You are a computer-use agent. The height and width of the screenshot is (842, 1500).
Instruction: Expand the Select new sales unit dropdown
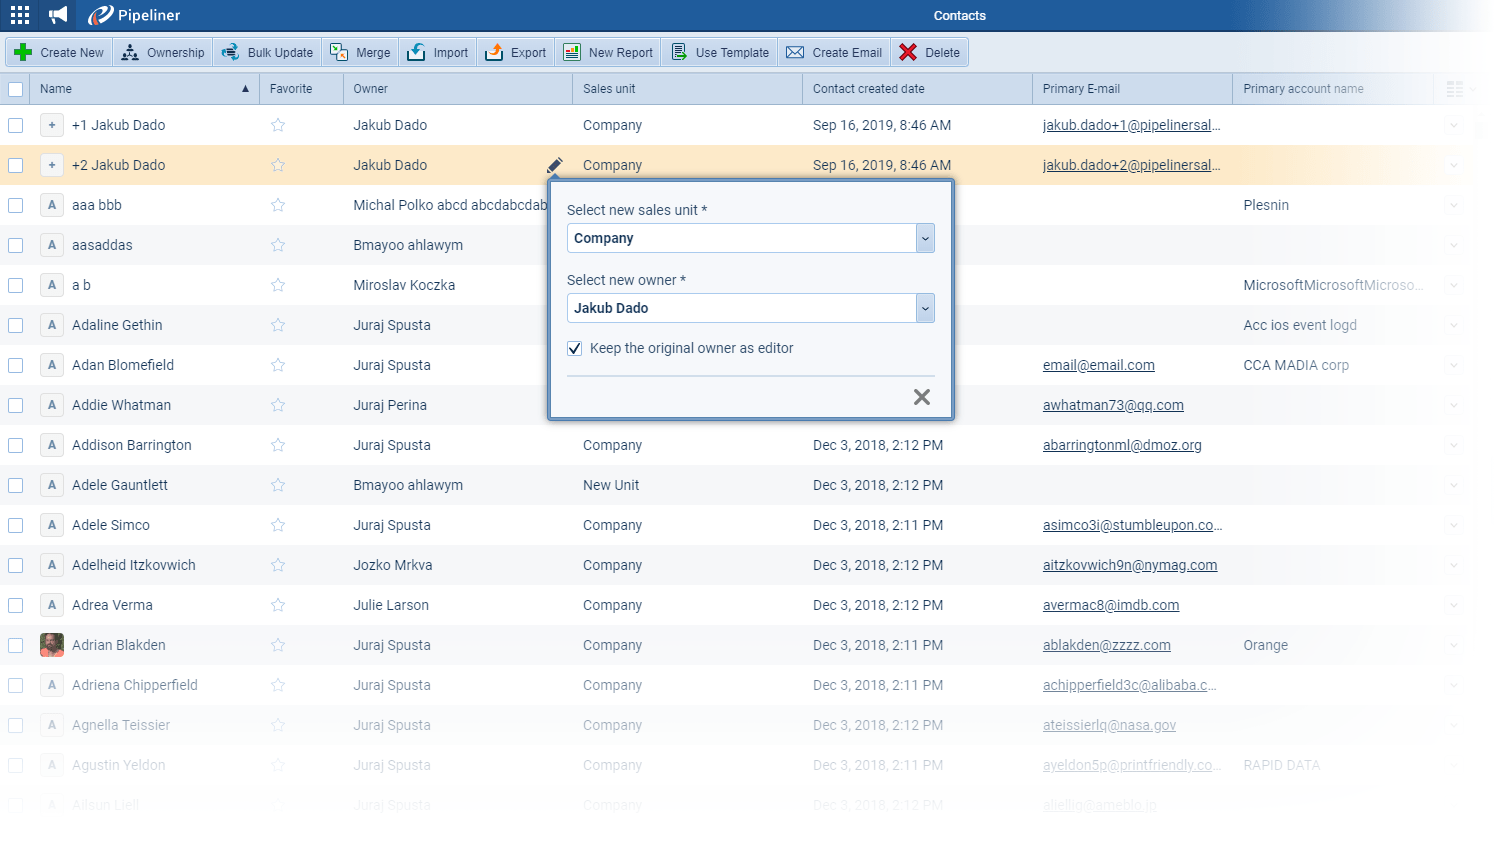925,238
